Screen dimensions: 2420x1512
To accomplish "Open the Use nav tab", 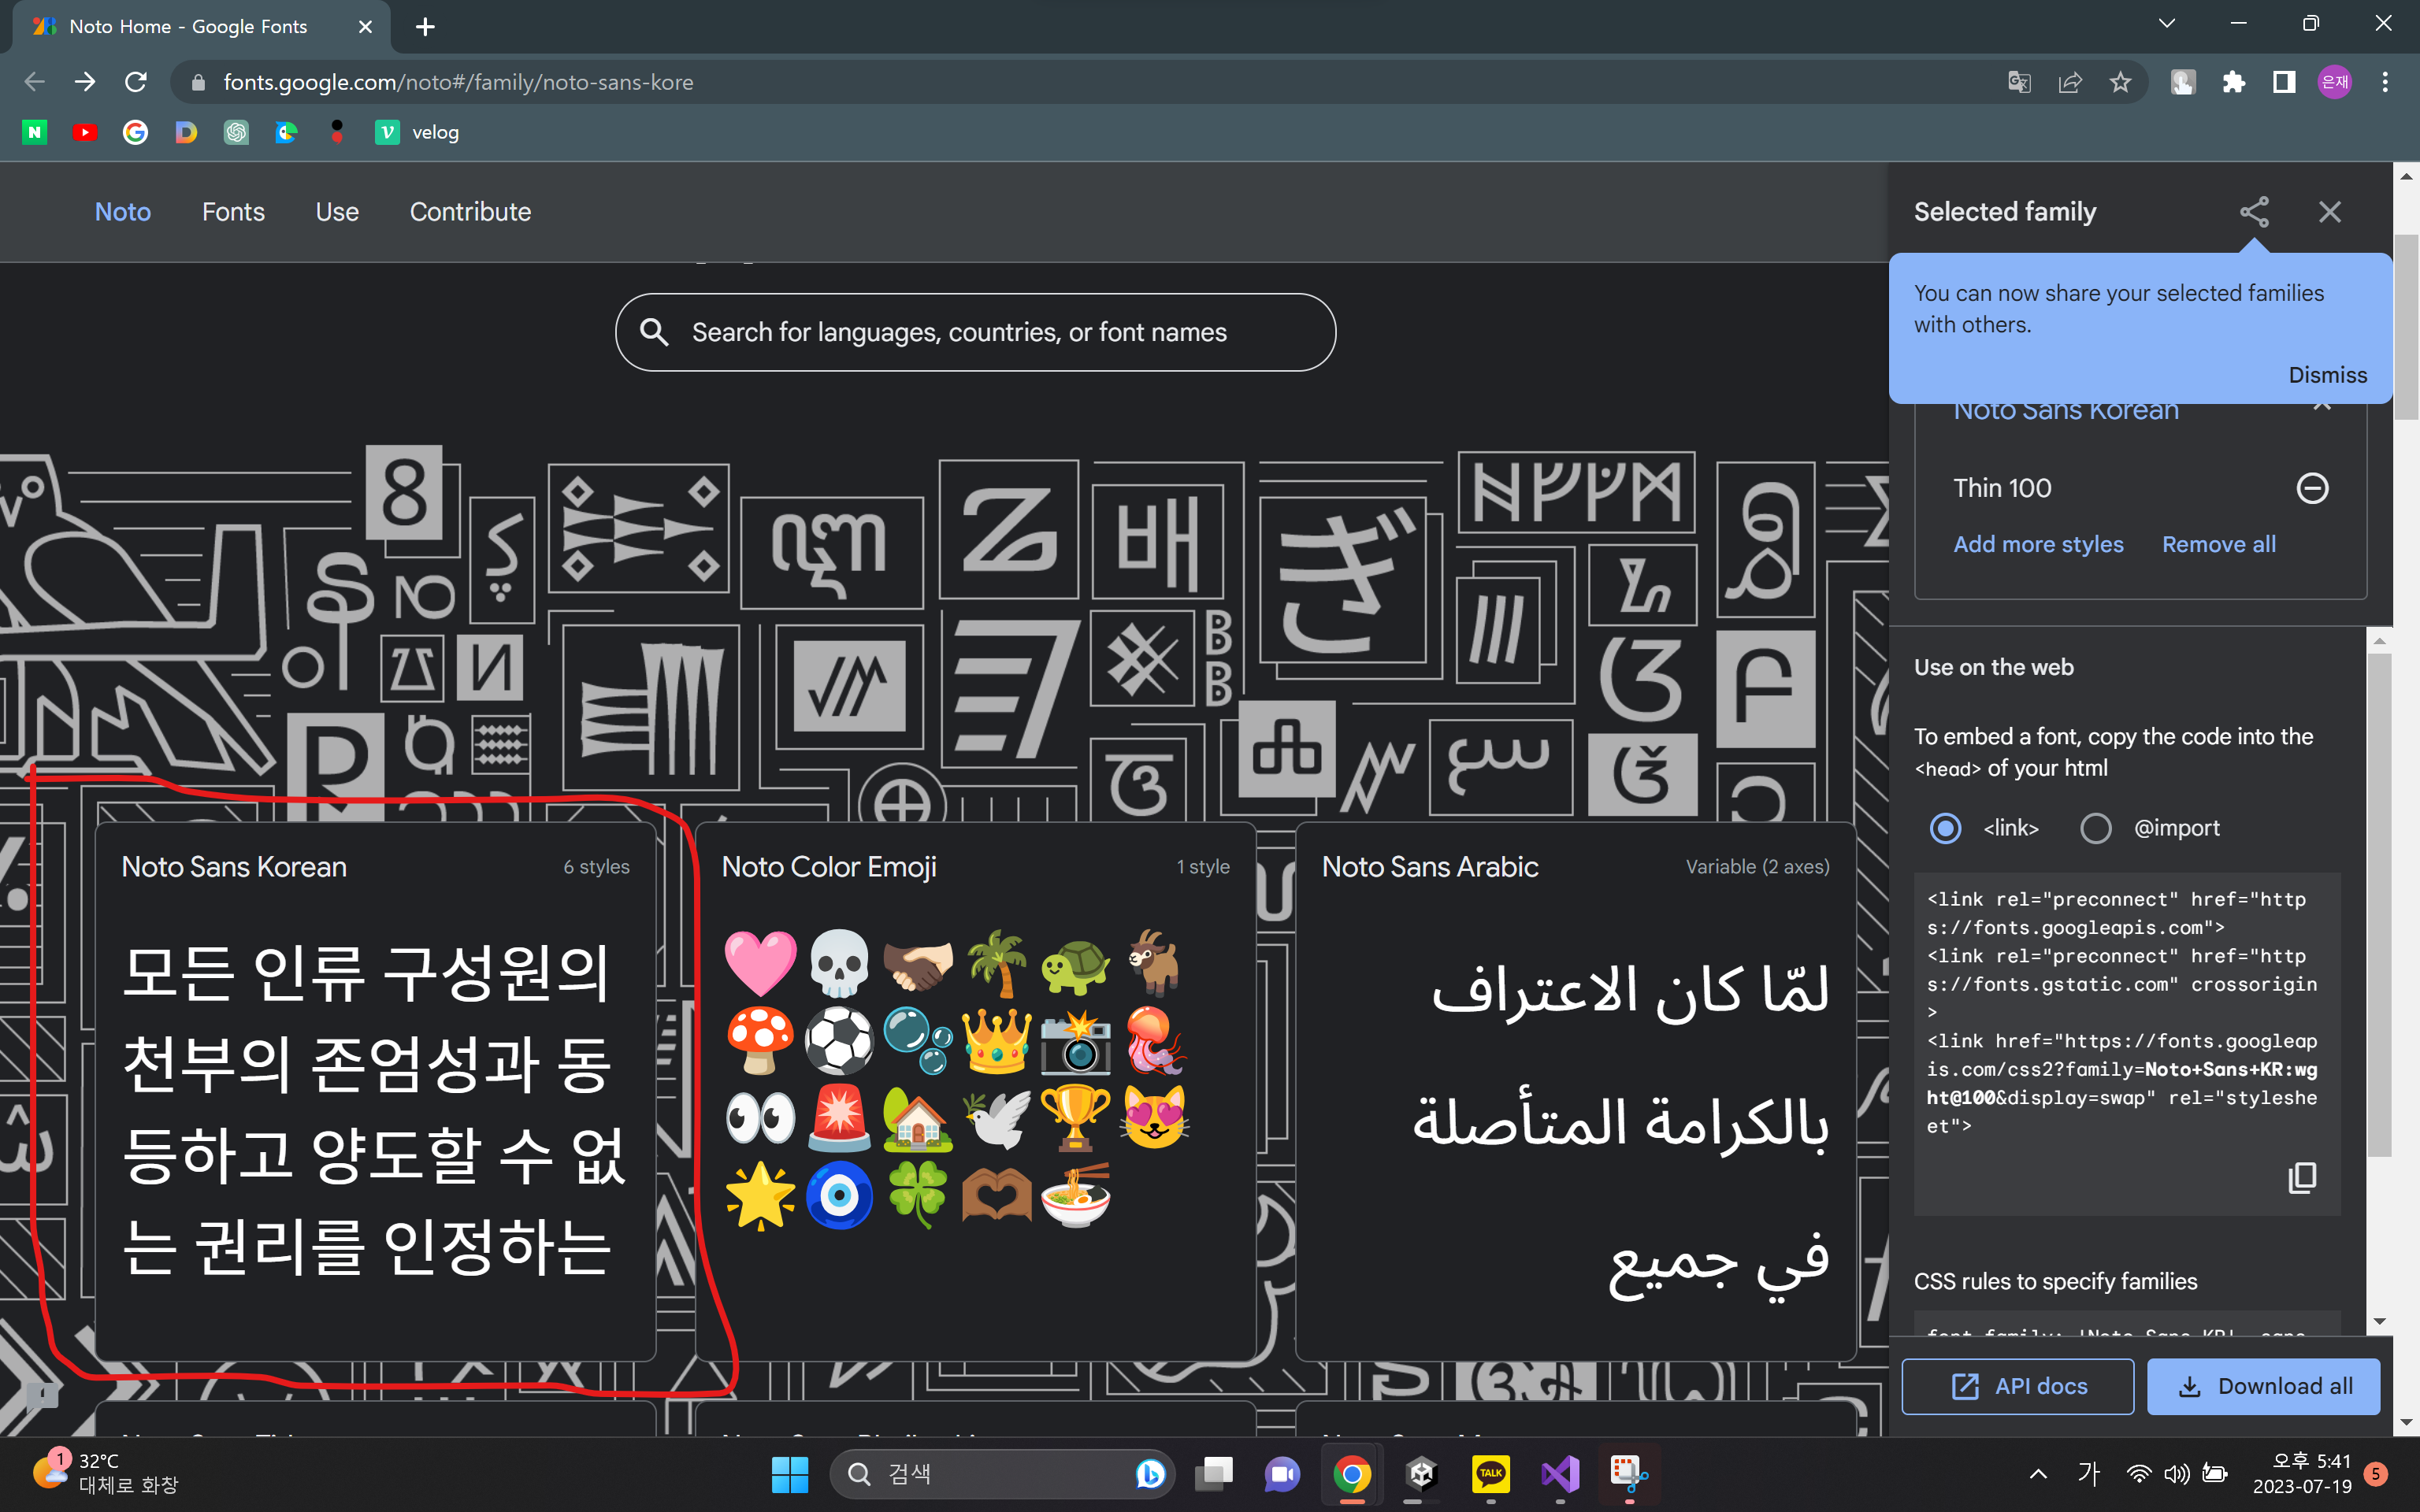I will (337, 212).
